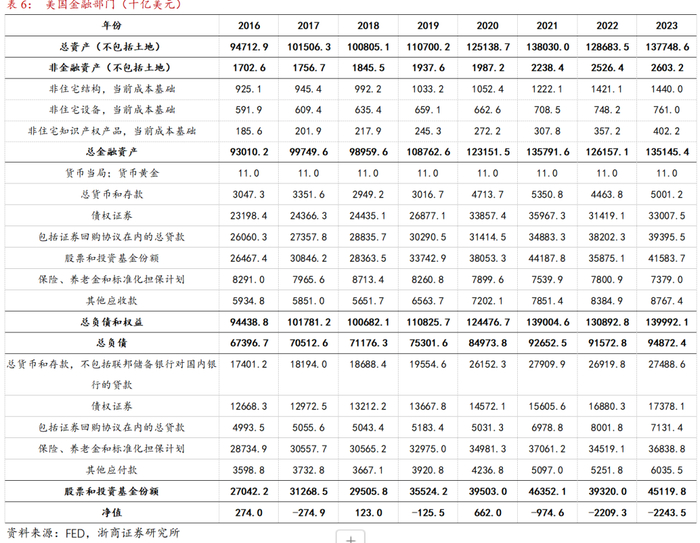
Task: Select the 2018 column header
Action: point(368,25)
